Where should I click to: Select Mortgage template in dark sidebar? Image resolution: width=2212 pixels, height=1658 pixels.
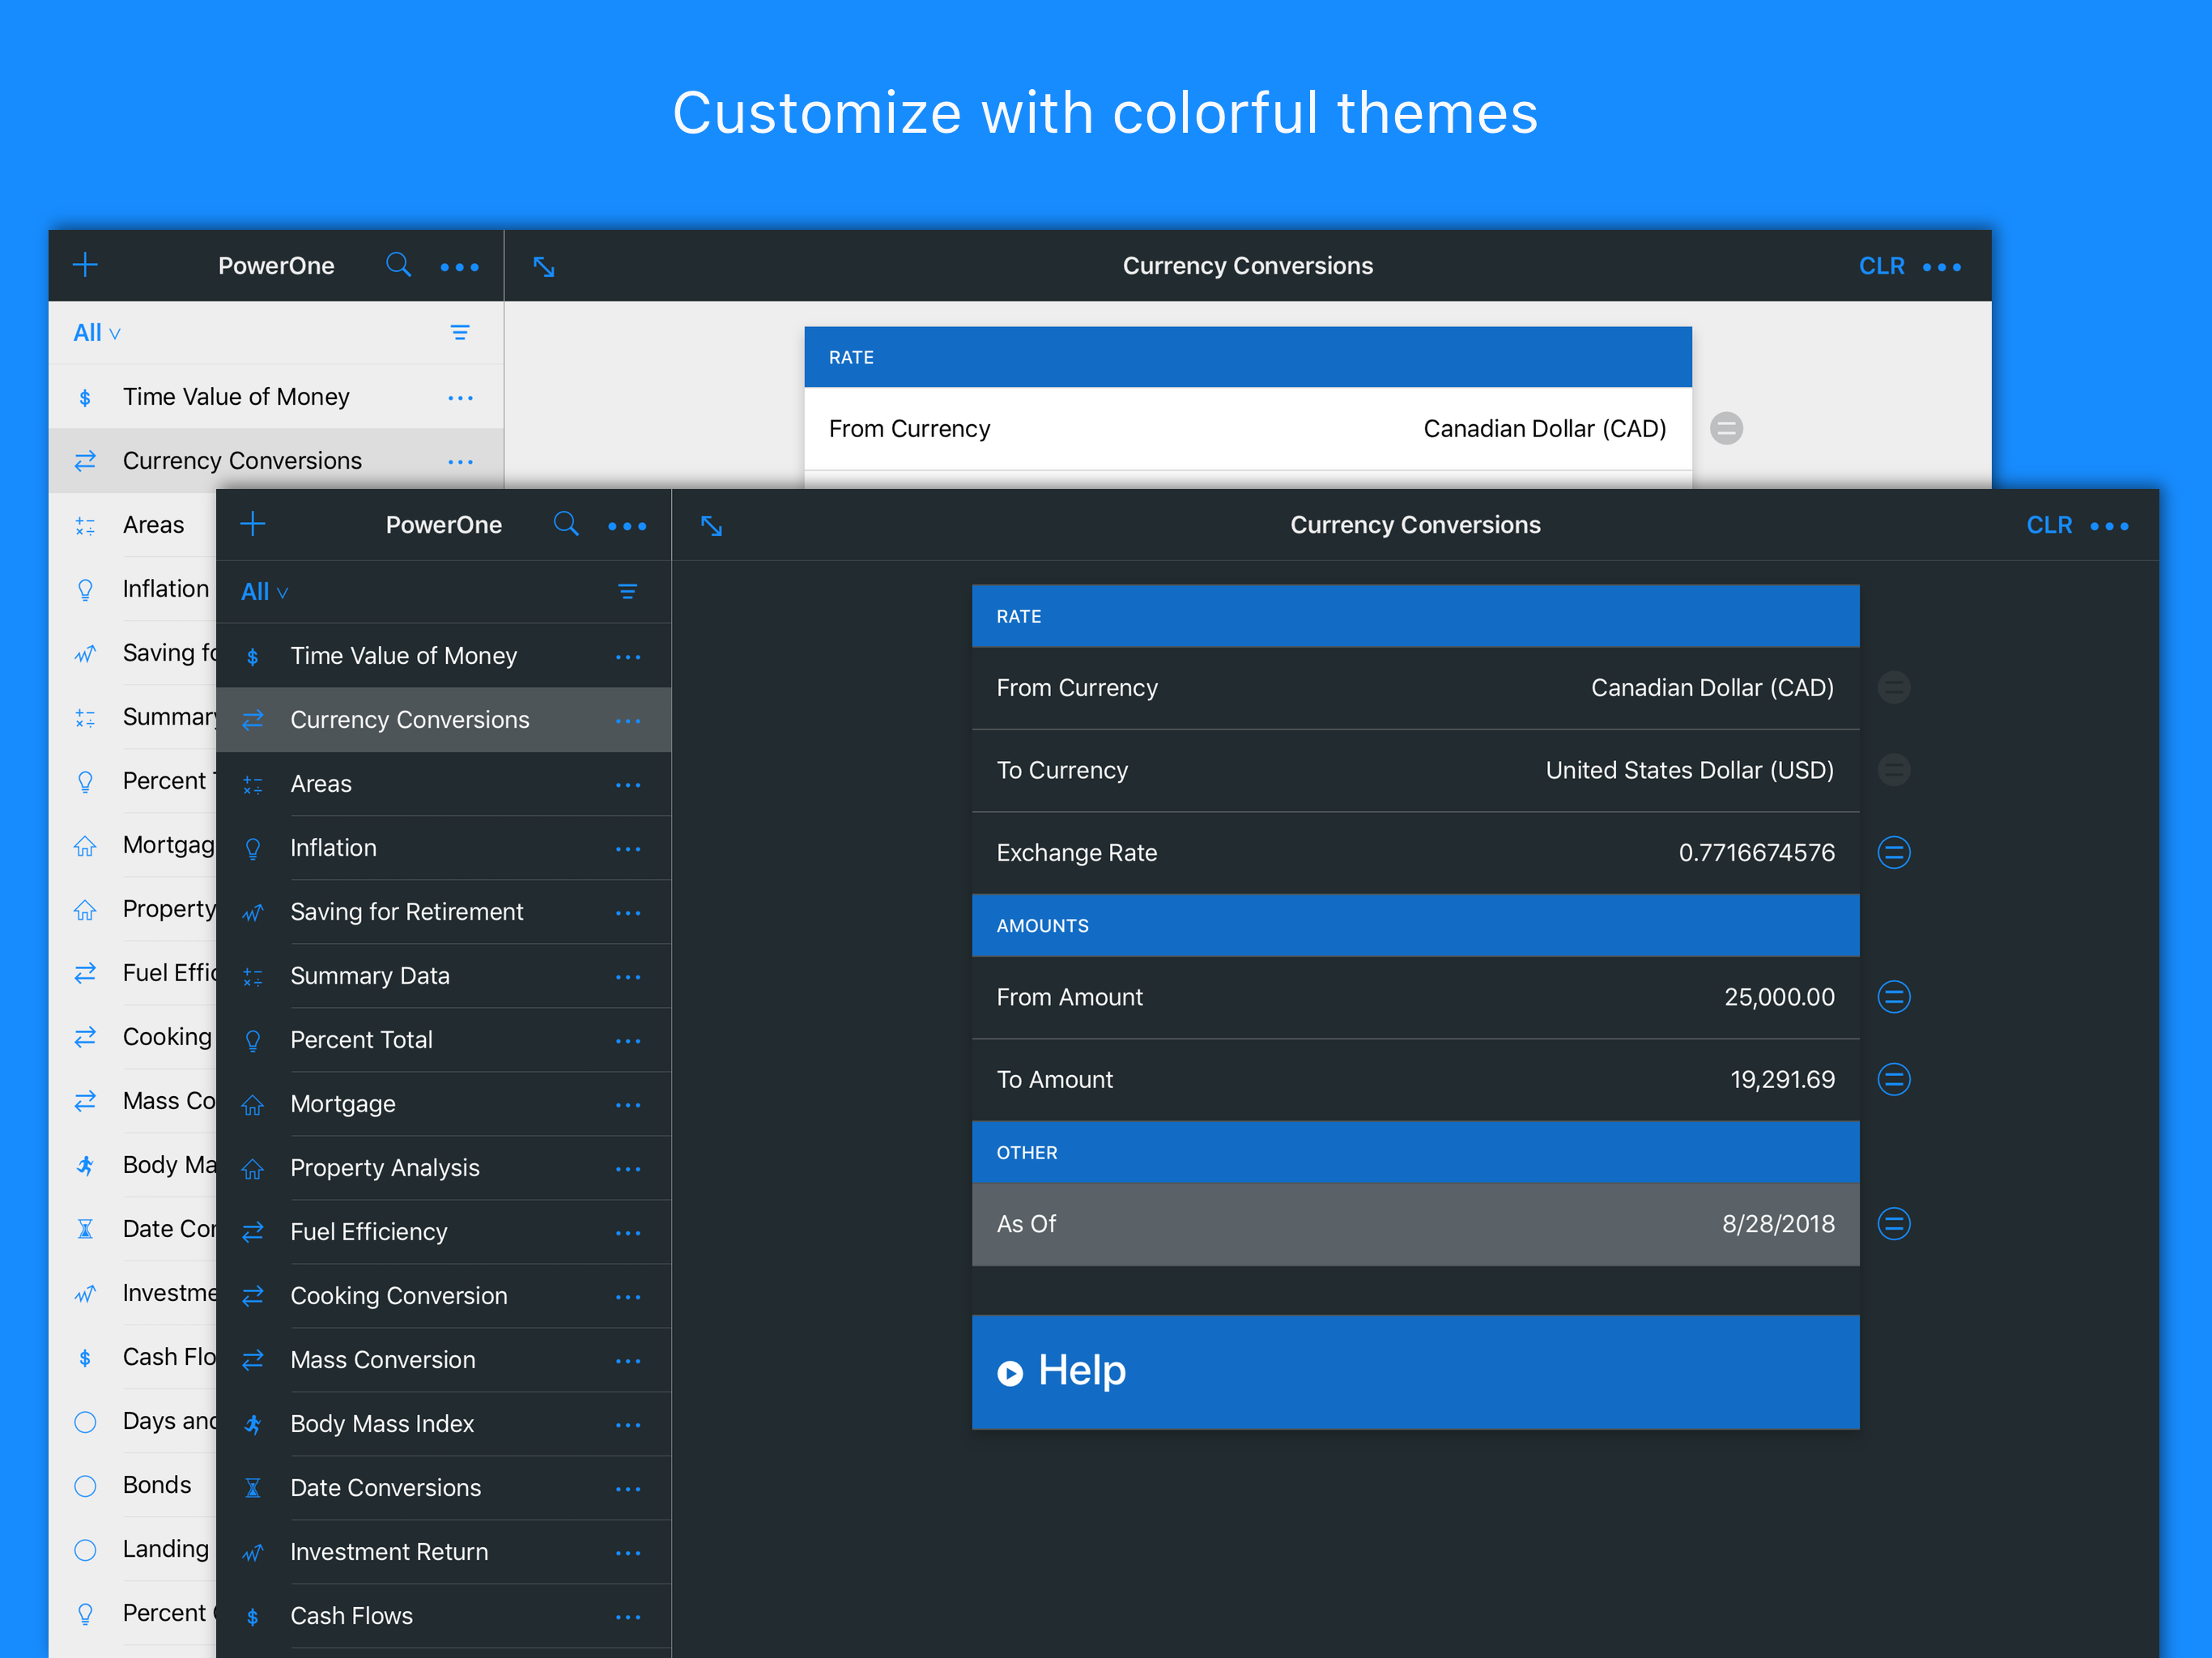(443, 1104)
